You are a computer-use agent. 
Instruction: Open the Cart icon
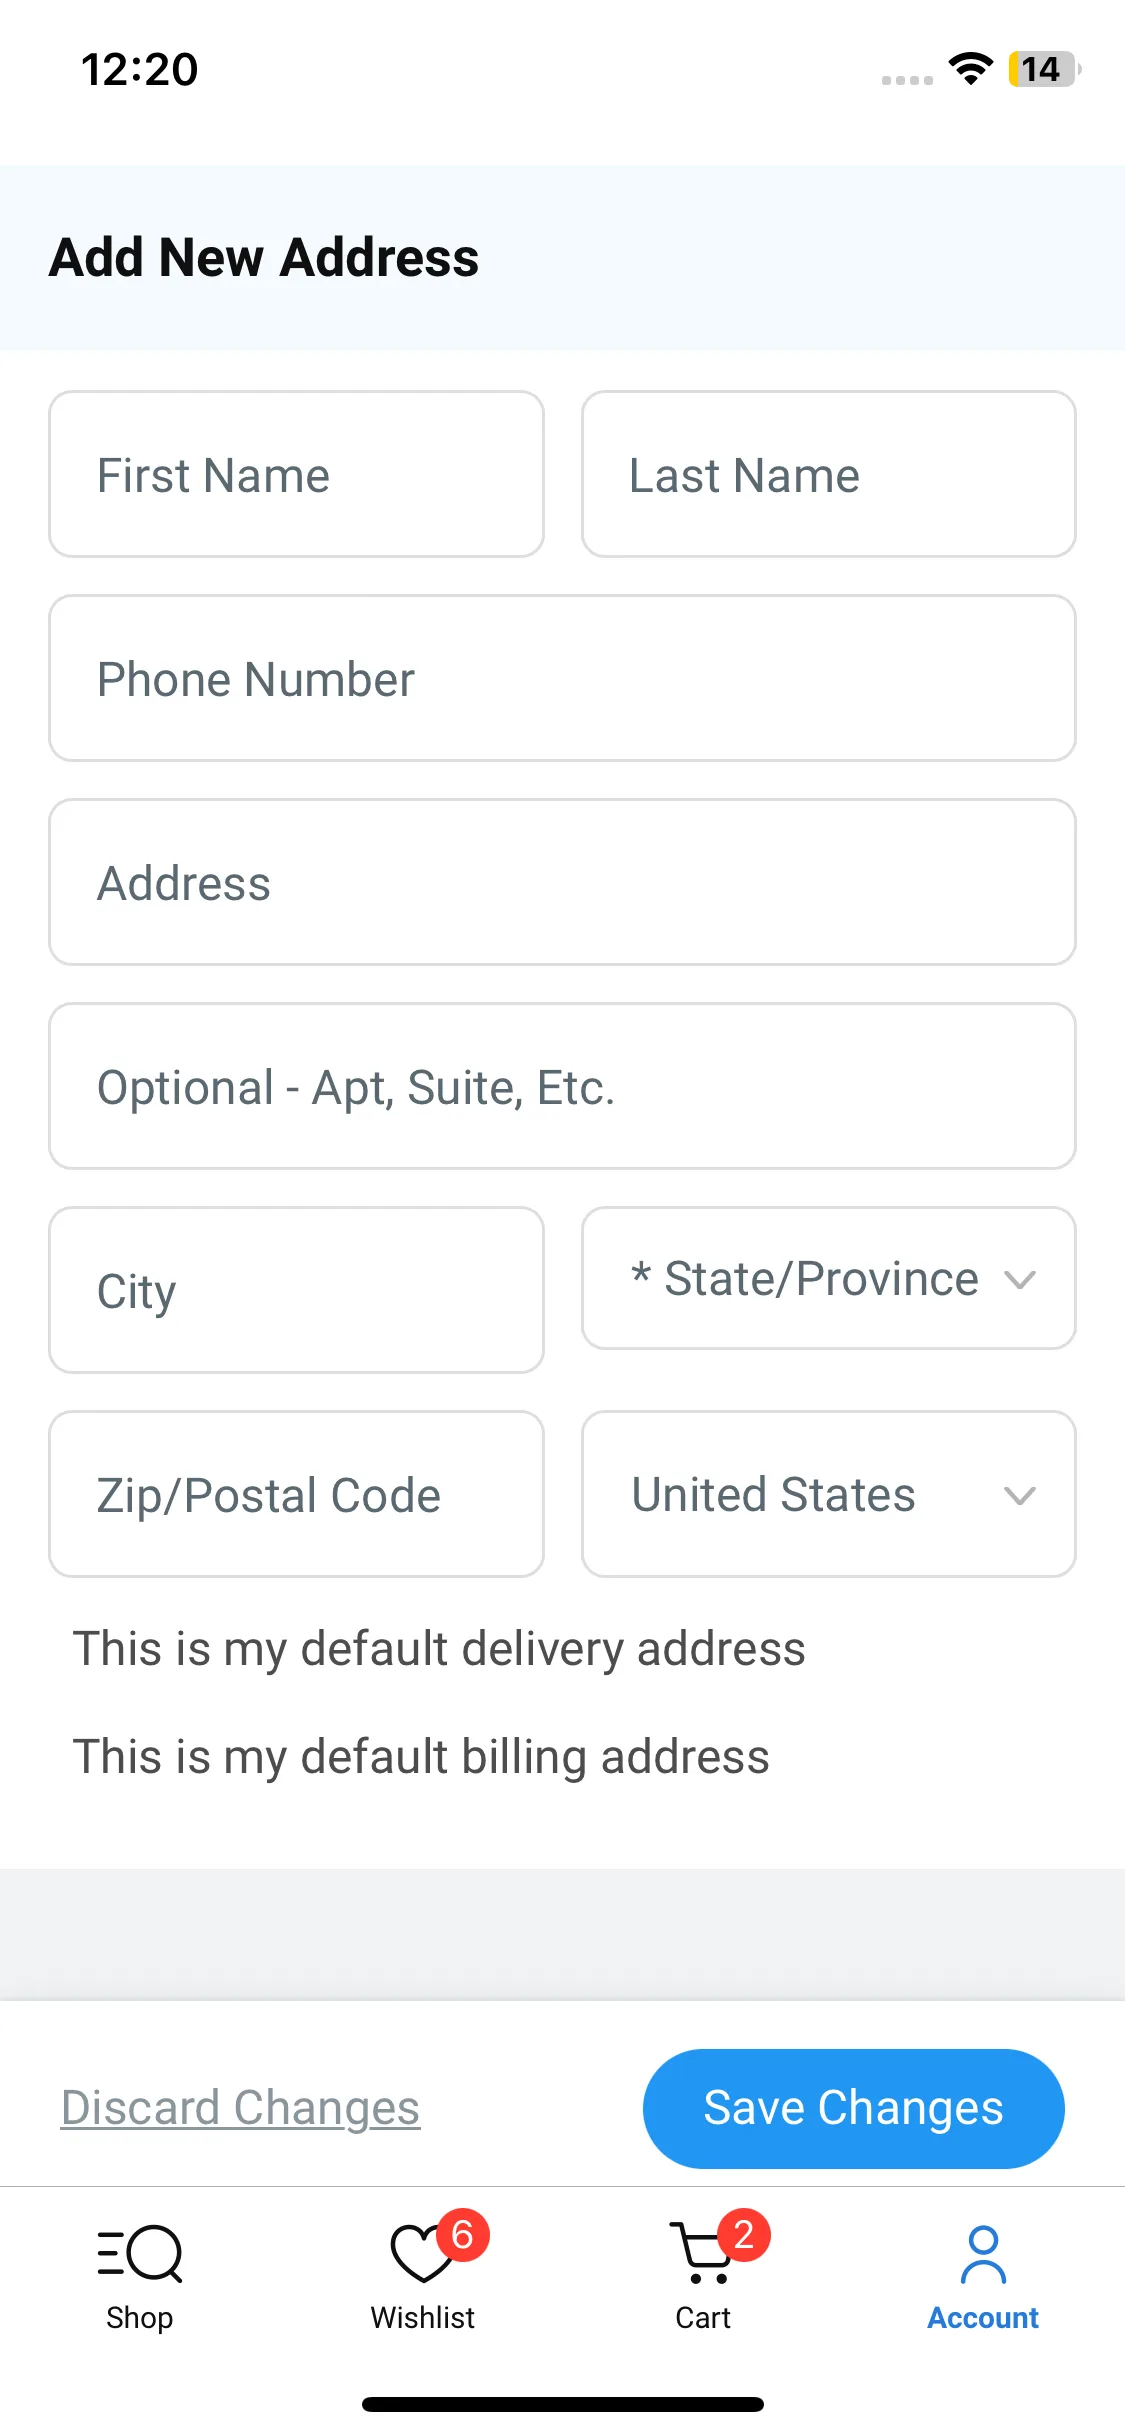click(x=701, y=2254)
